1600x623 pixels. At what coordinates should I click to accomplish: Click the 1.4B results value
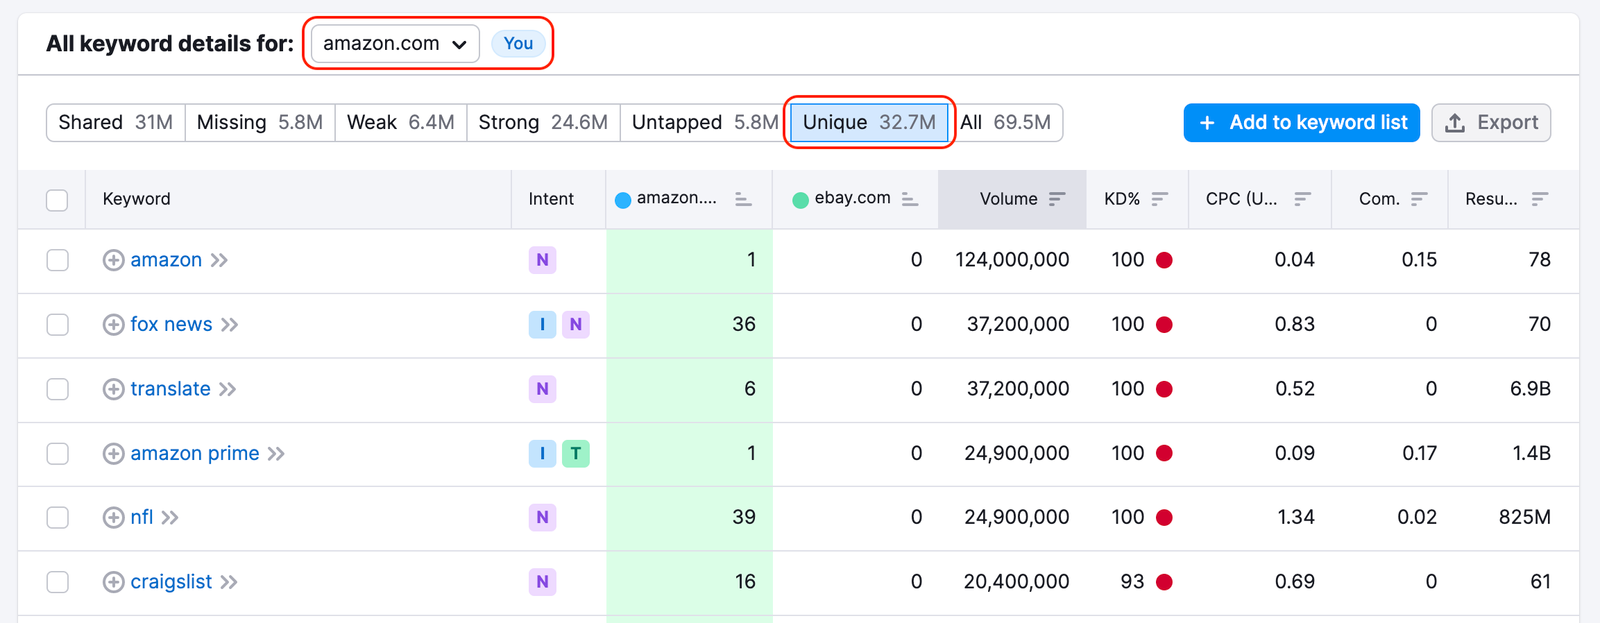pos(1531,454)
